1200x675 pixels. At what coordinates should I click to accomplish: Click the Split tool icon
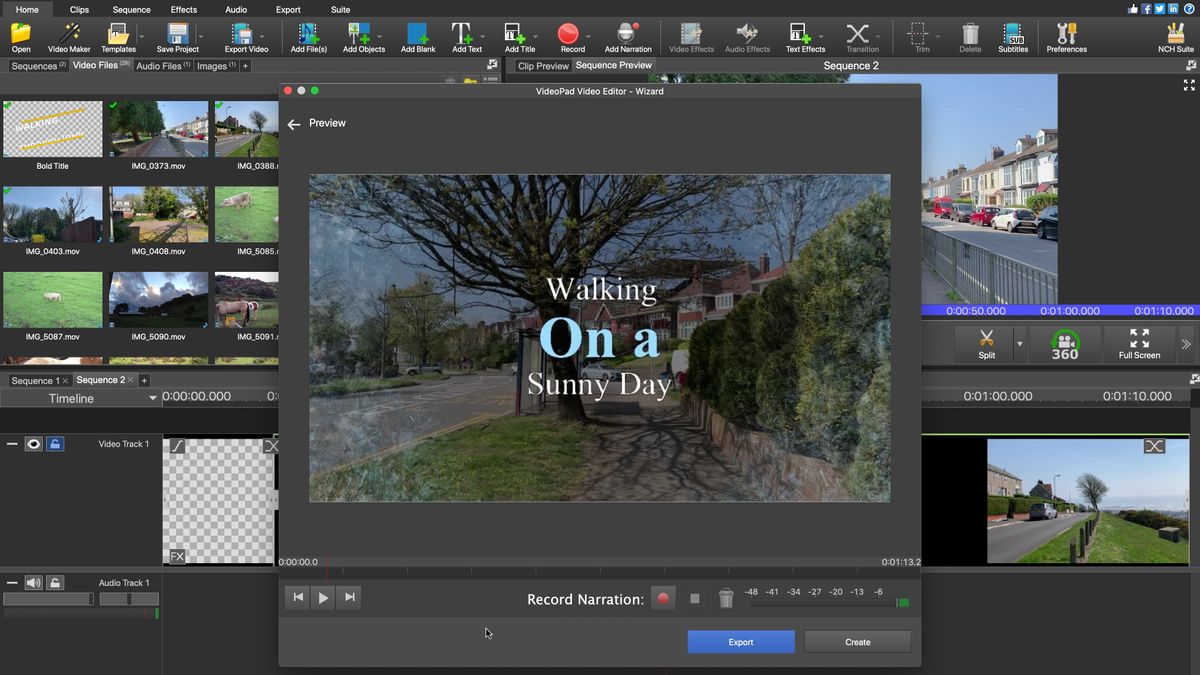986,341
